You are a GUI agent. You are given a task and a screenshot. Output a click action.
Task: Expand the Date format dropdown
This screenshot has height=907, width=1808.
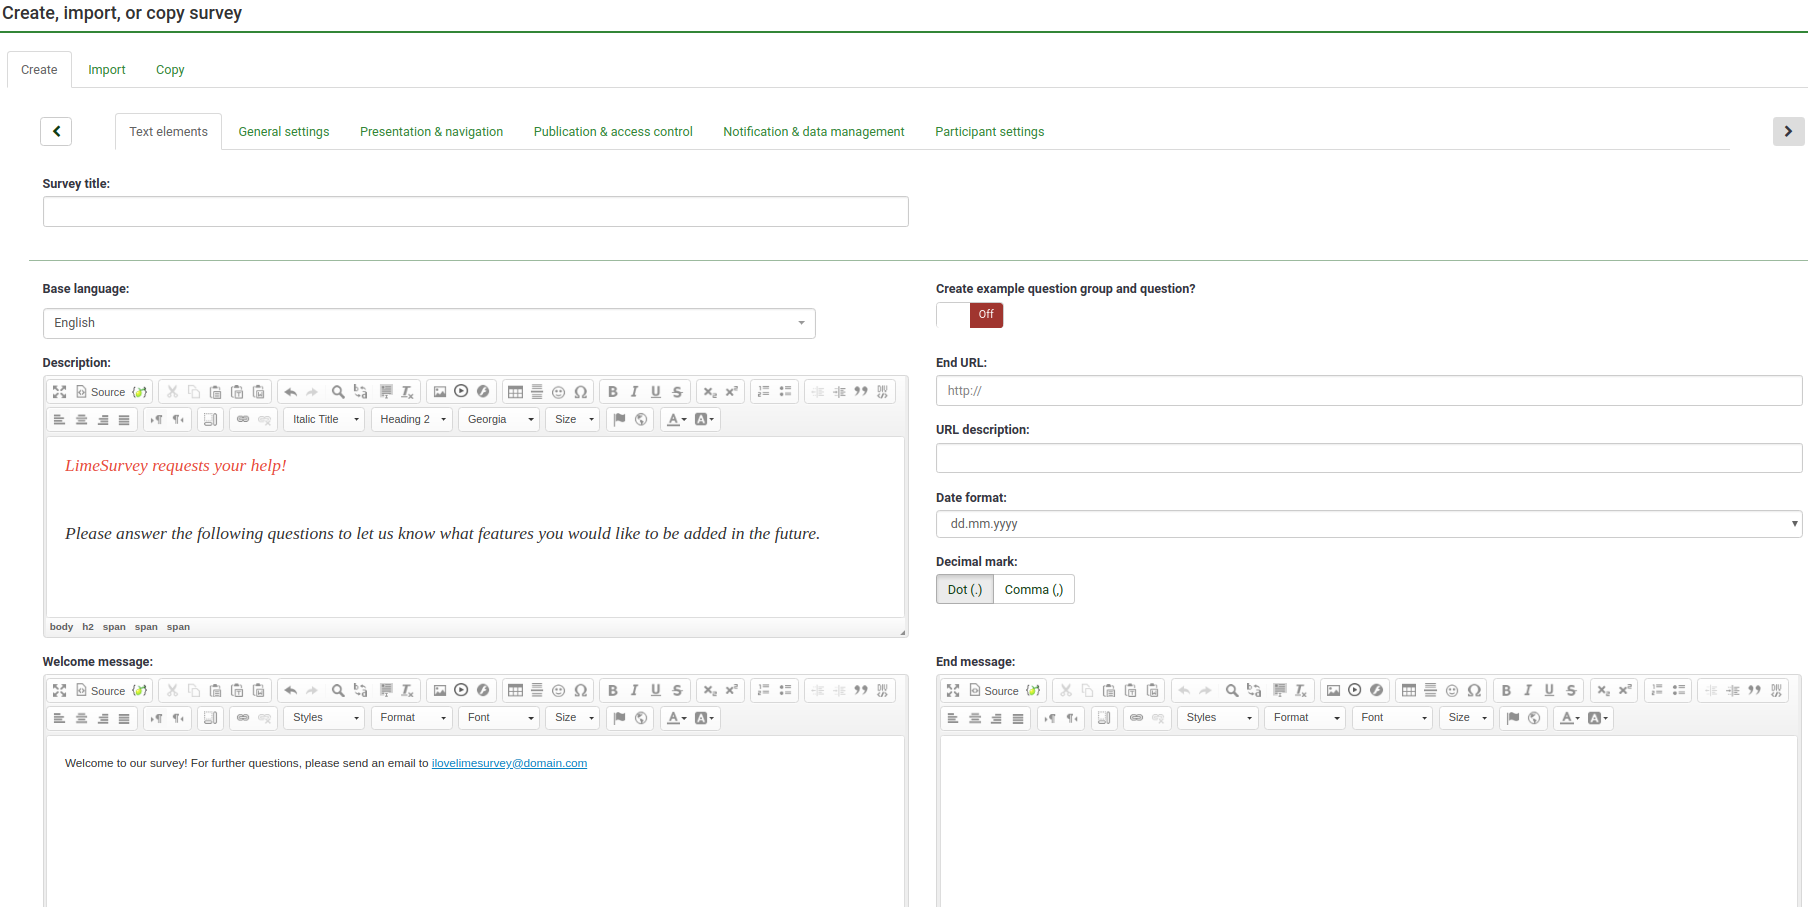point(1368,524)
